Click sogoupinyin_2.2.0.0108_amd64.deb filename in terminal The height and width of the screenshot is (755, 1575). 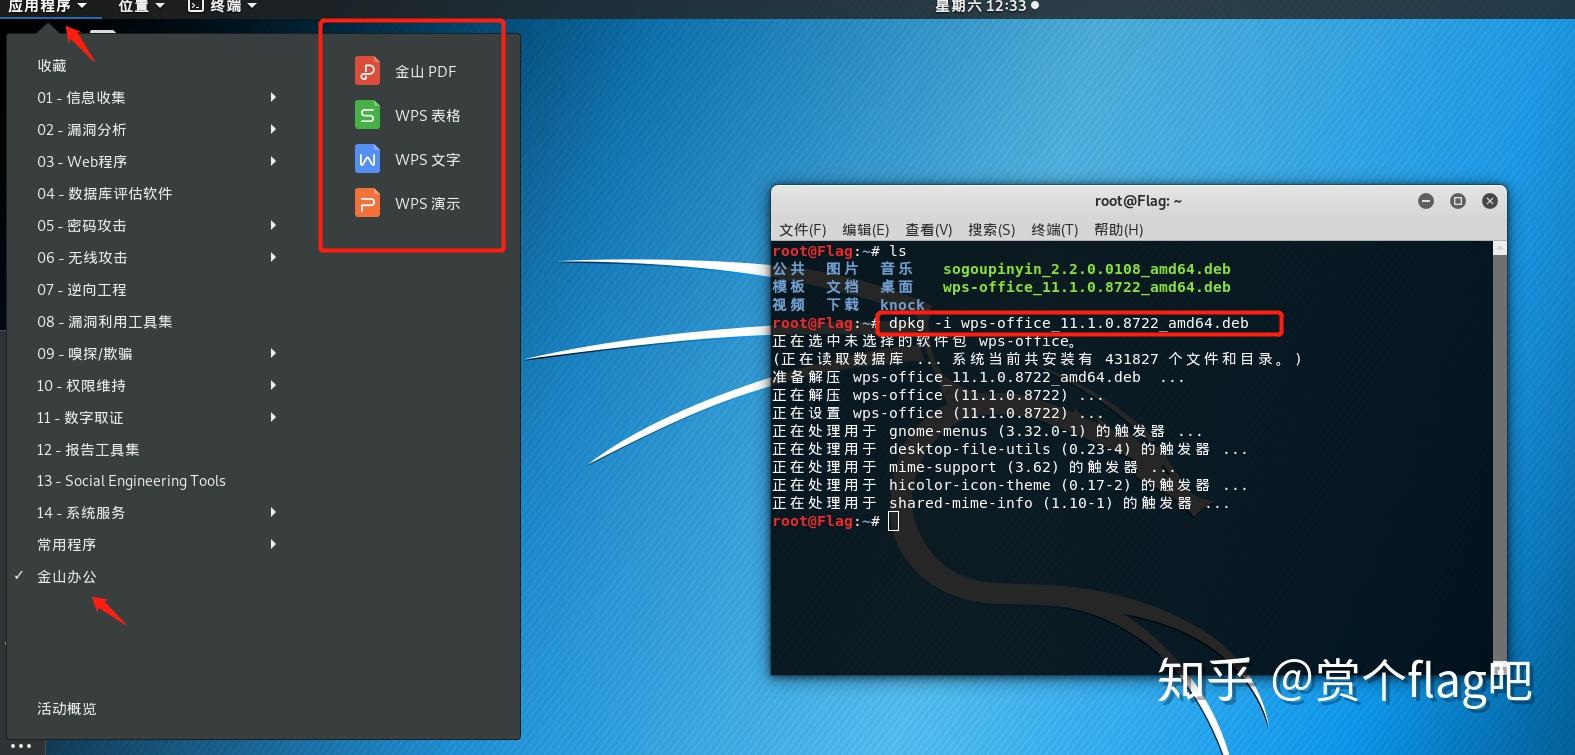point(1087,269)
